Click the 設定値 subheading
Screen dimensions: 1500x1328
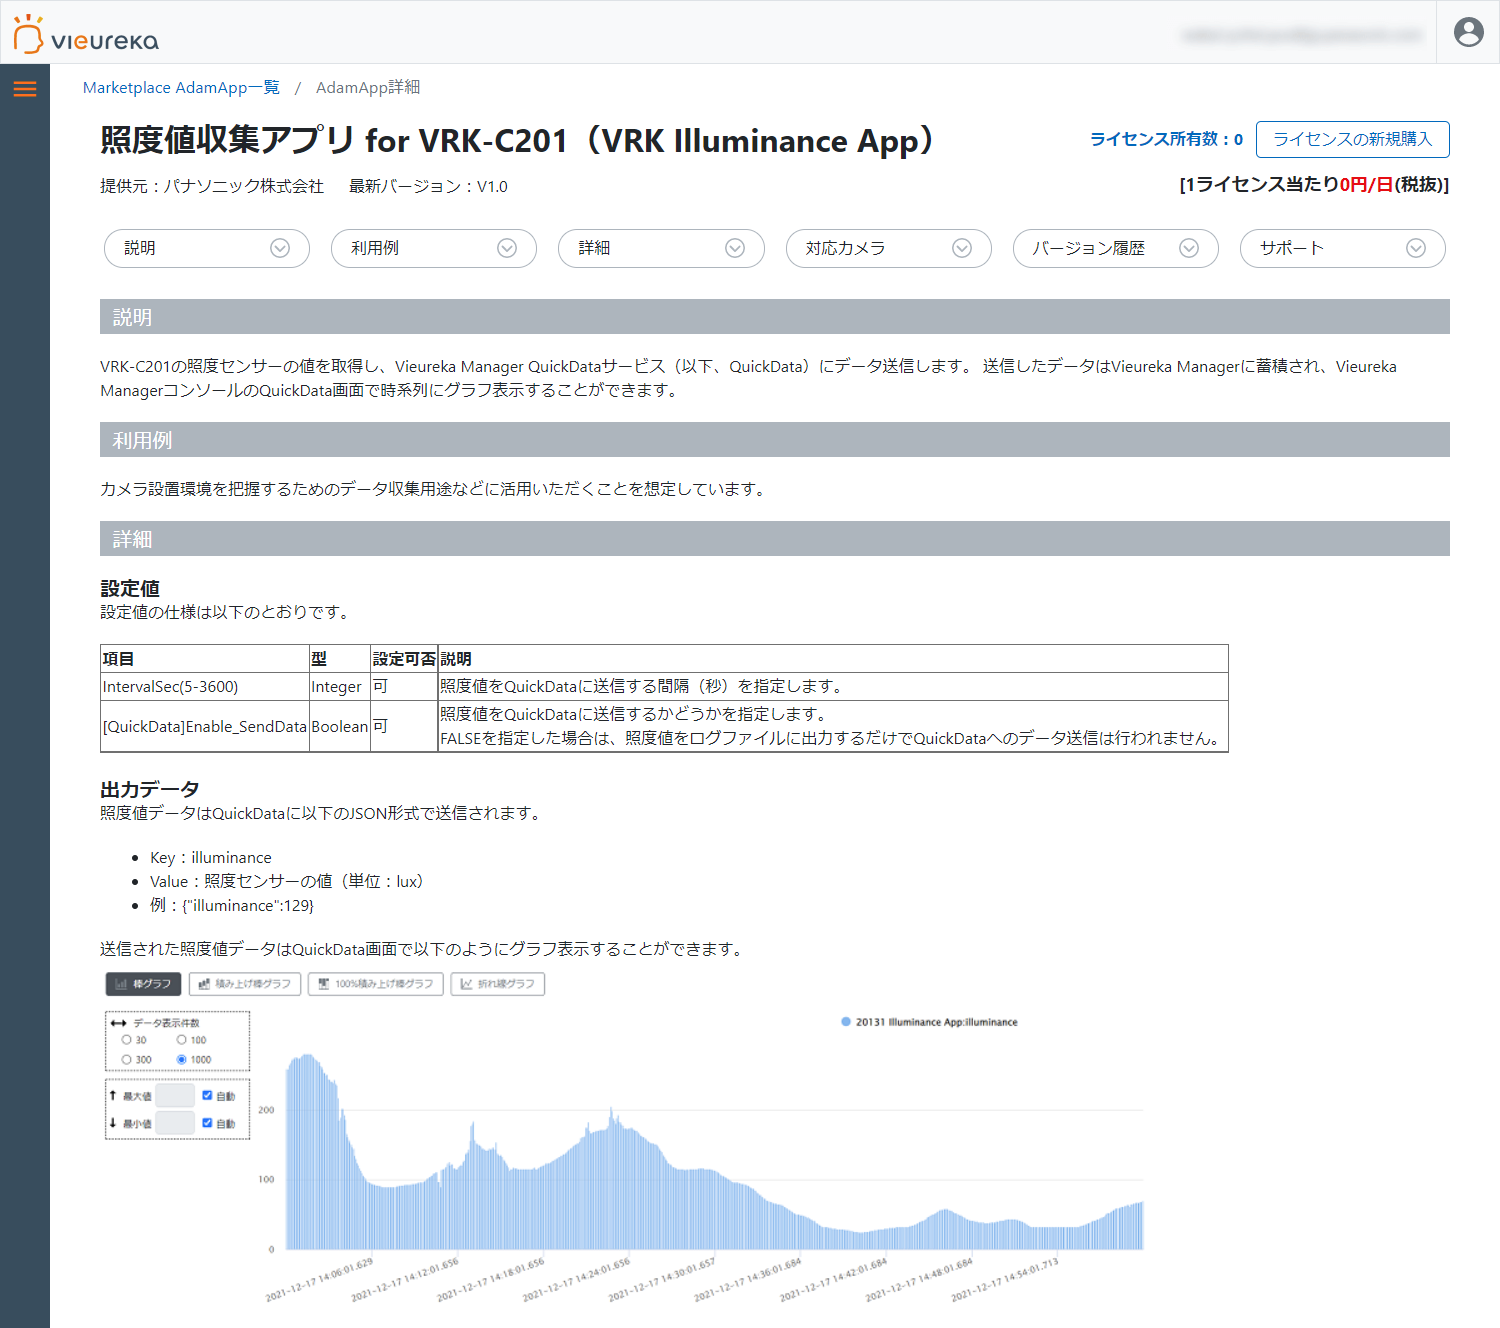pyautogui.click(x=130, y=588)
